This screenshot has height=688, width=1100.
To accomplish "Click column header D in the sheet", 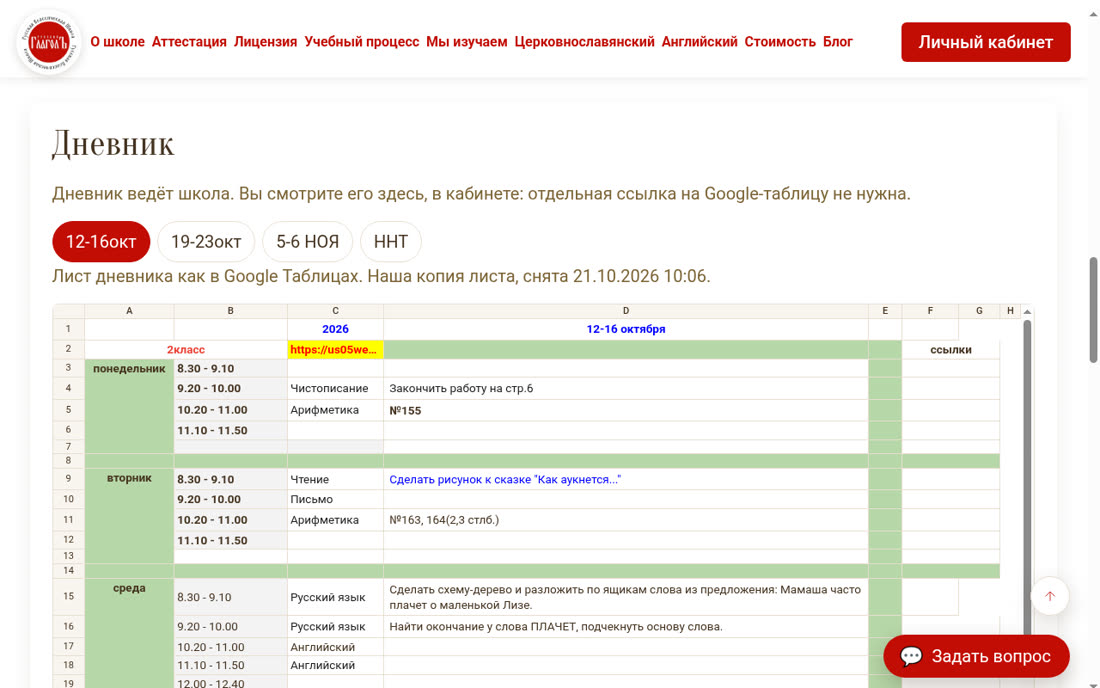I will pyautogui.click(x=626, y=311).
